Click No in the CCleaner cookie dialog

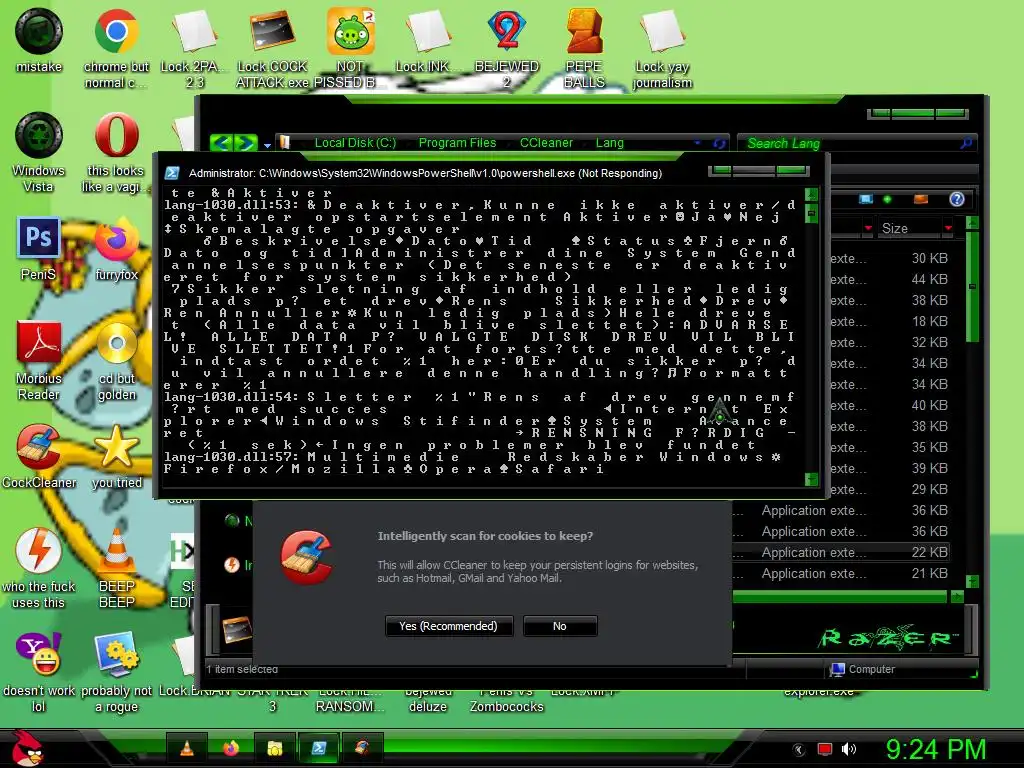tap(560, 626)
